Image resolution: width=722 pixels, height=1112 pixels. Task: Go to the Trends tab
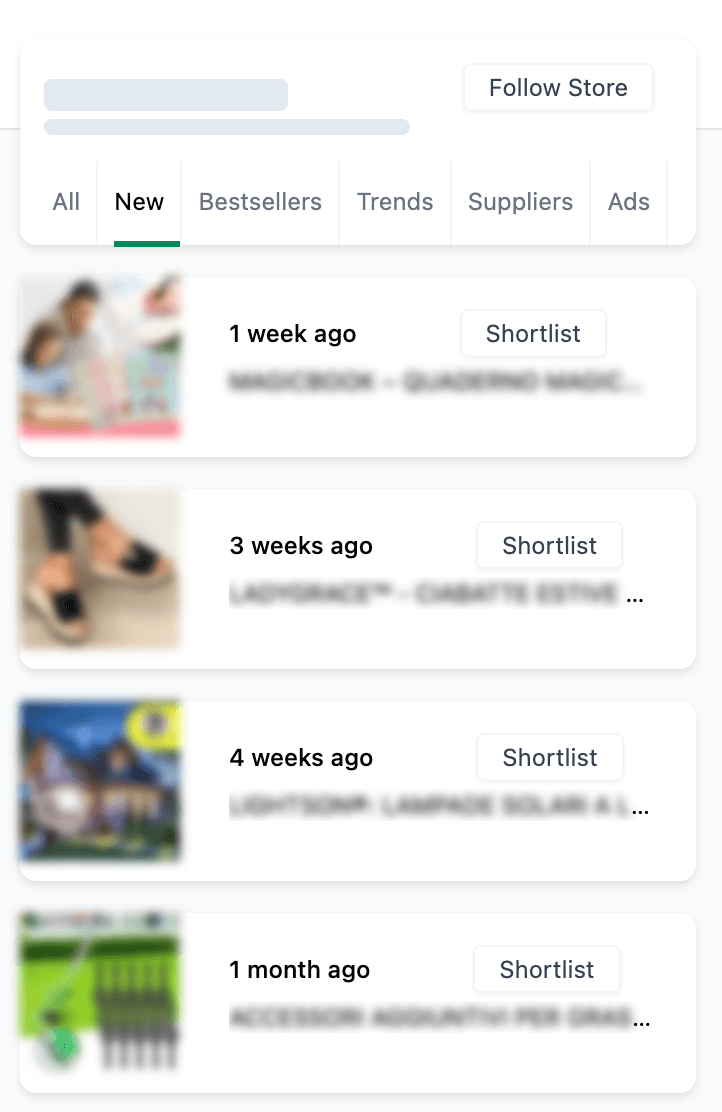click(395, 202)
